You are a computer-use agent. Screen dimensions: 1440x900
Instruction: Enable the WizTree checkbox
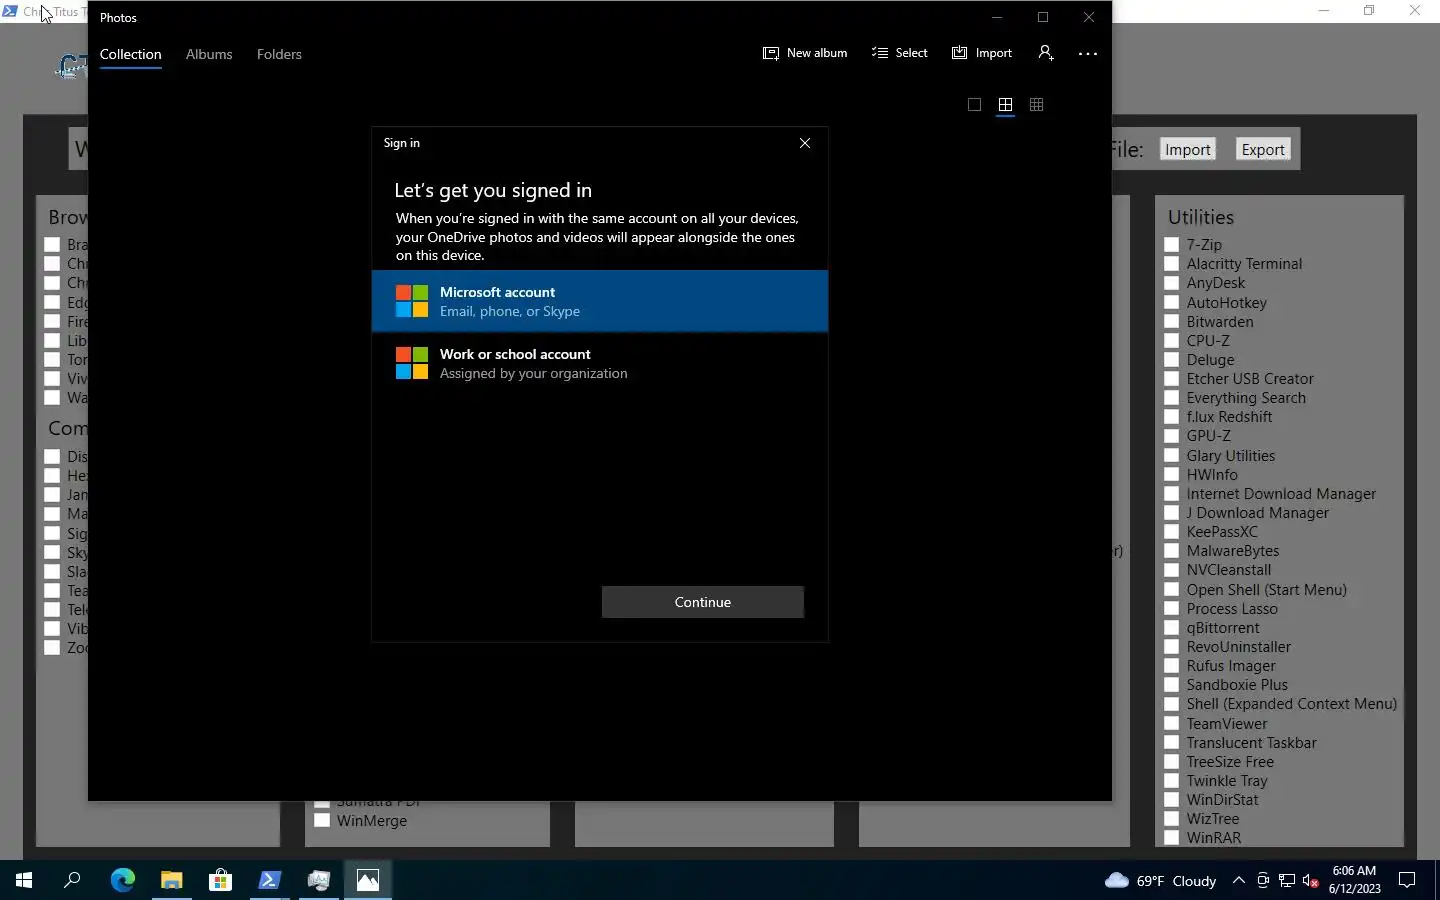click(x=1171, y=819)
